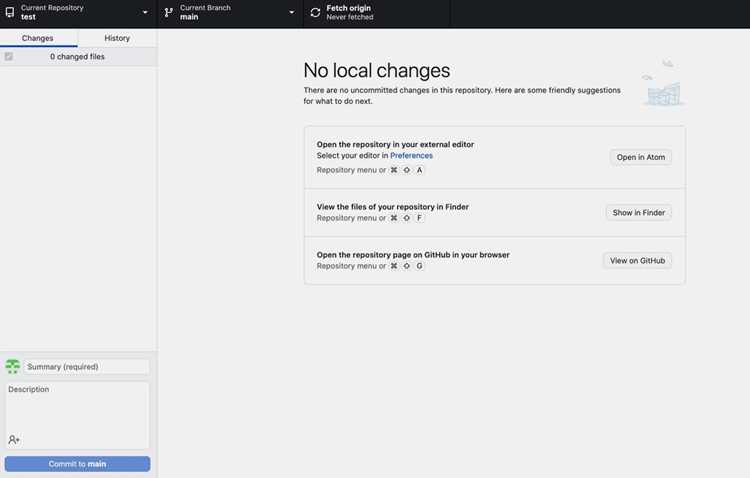
Task: Click the Commit to main button
Action: [77, 464]
